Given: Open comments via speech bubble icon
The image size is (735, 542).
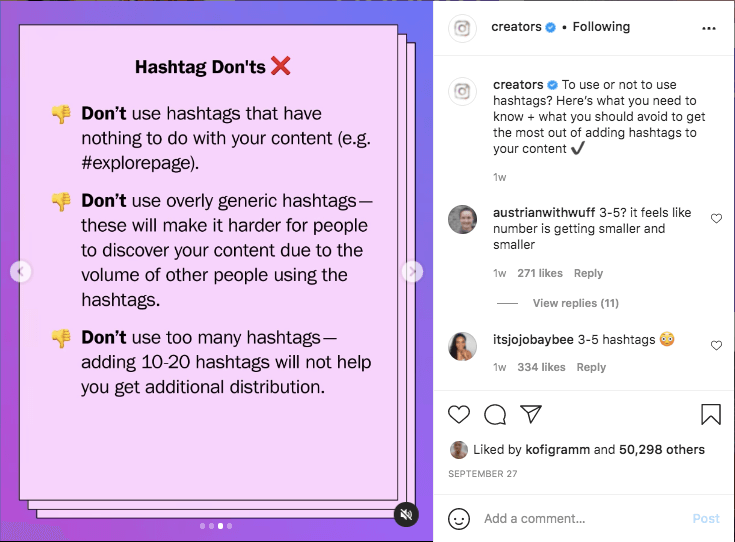Looking at the screenshot, I should point(495,415).
